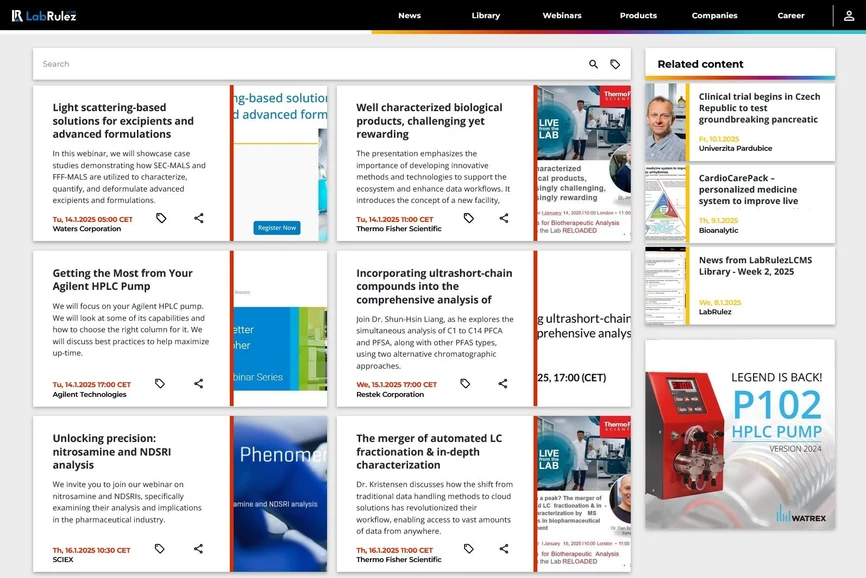Go to Webinars section

(x=562, y=15)
